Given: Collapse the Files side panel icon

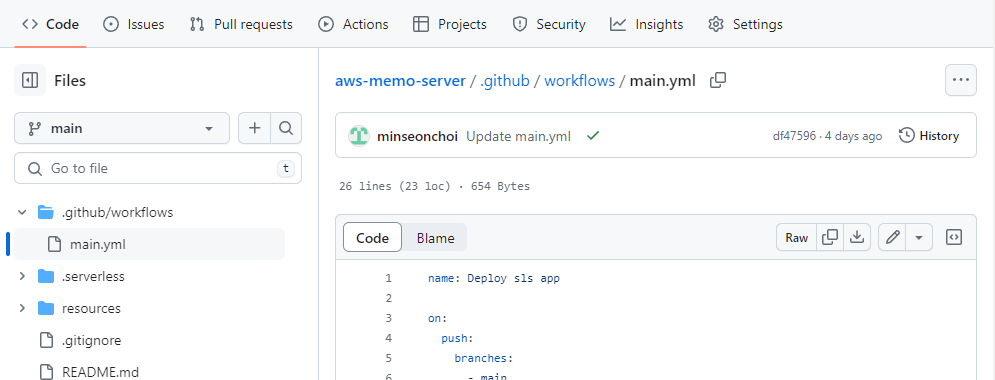Looking at the screenshot, I should coord(30,80).
